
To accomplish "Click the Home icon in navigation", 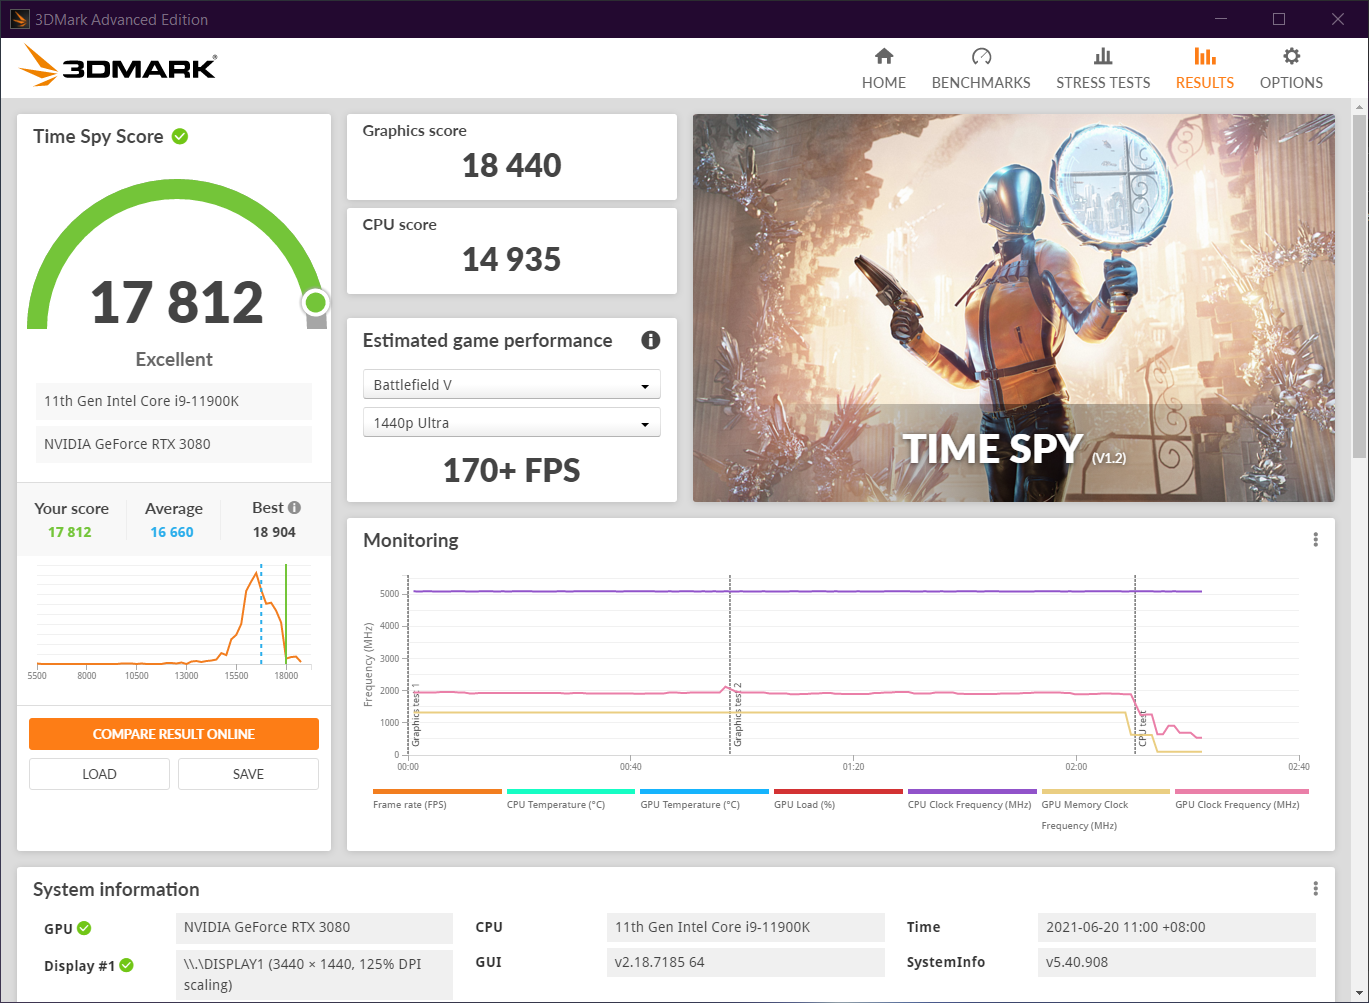I will pyautogui.click(x=883, y=57).
